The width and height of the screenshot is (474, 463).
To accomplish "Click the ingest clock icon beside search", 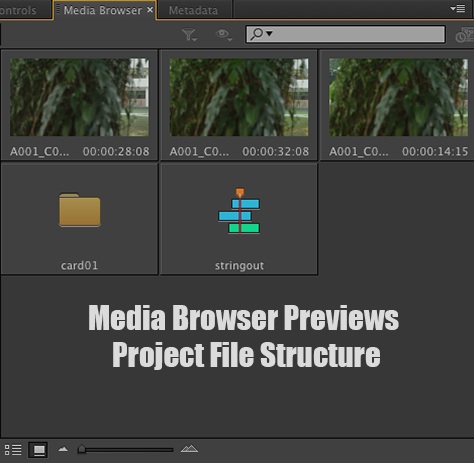I will (x=465, y=35).
